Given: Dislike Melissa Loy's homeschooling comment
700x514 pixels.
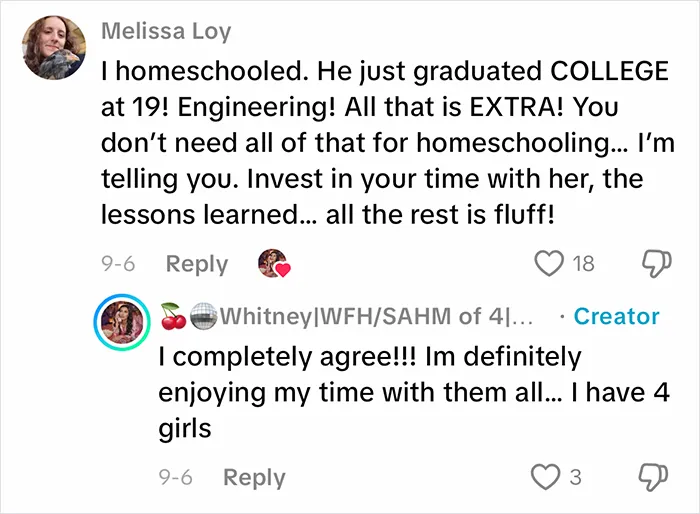Looking at the screenshot, I should point(656,264).
